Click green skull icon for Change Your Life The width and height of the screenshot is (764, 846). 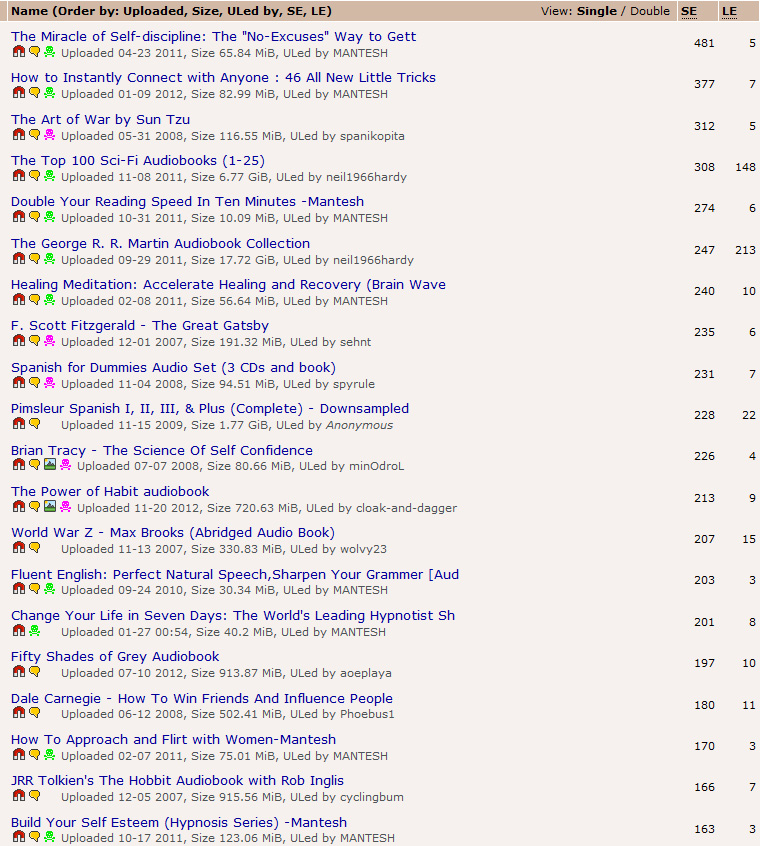pos(35,631)
